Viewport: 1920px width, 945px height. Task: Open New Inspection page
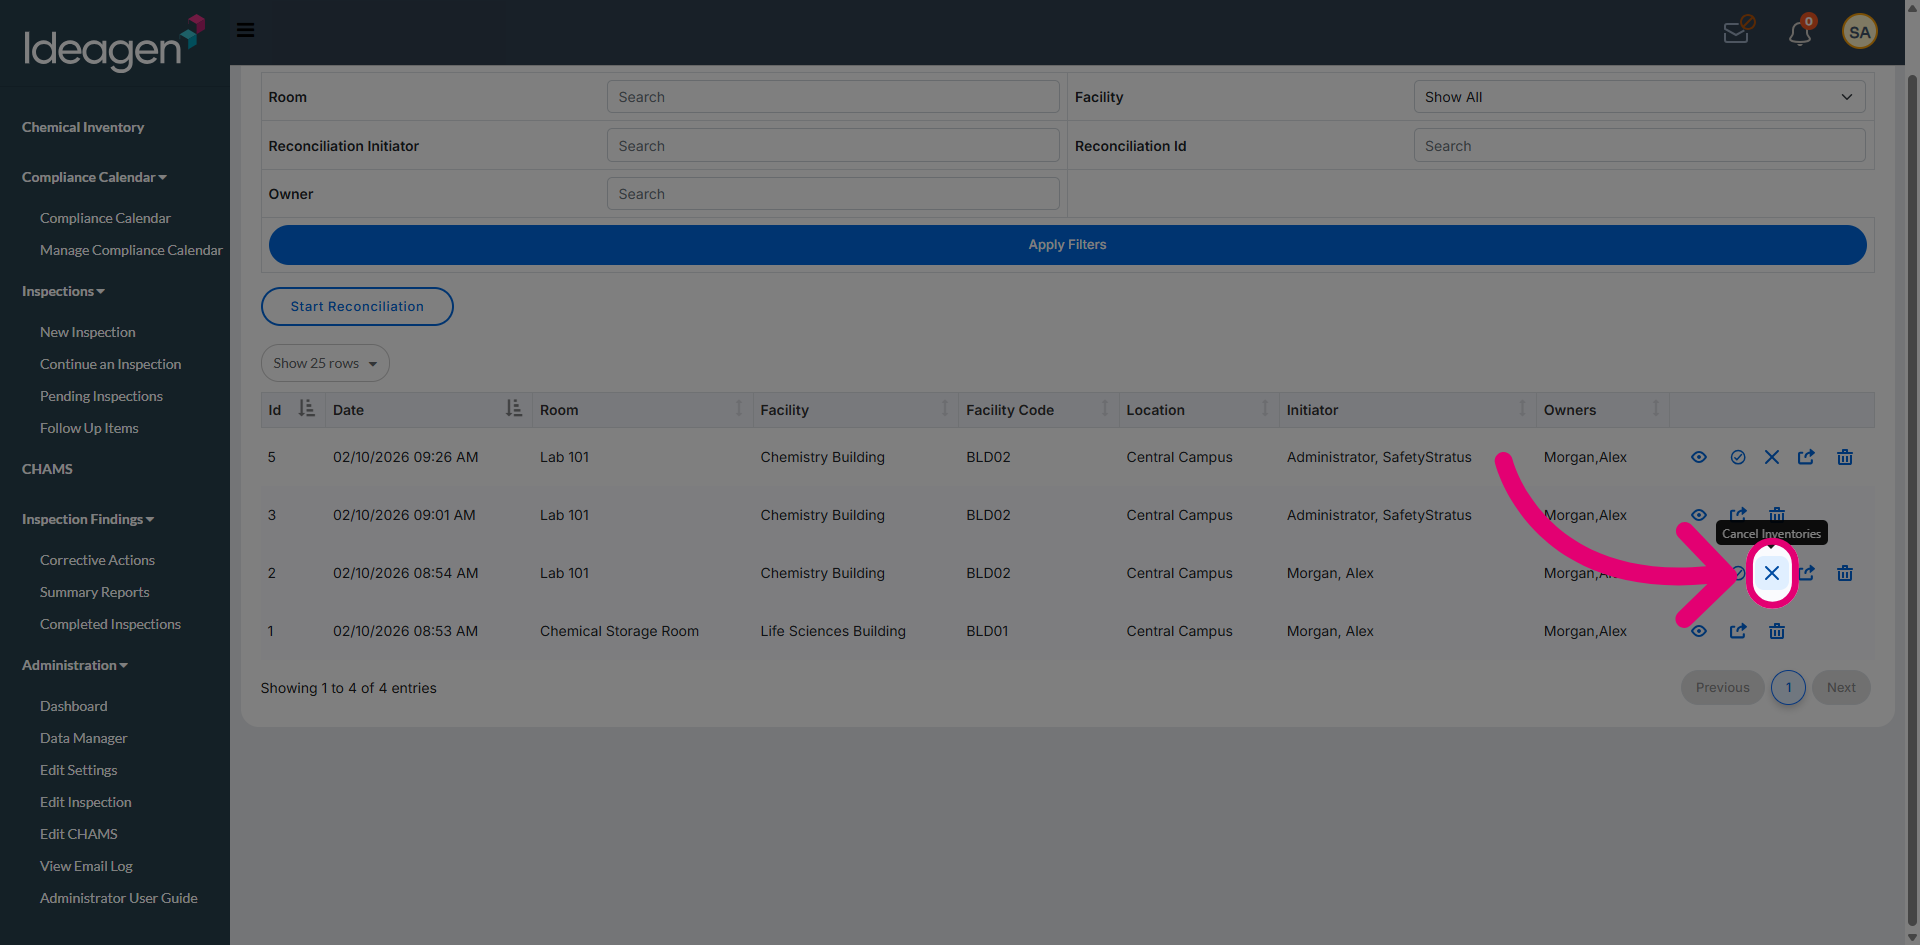coord(88,332)
